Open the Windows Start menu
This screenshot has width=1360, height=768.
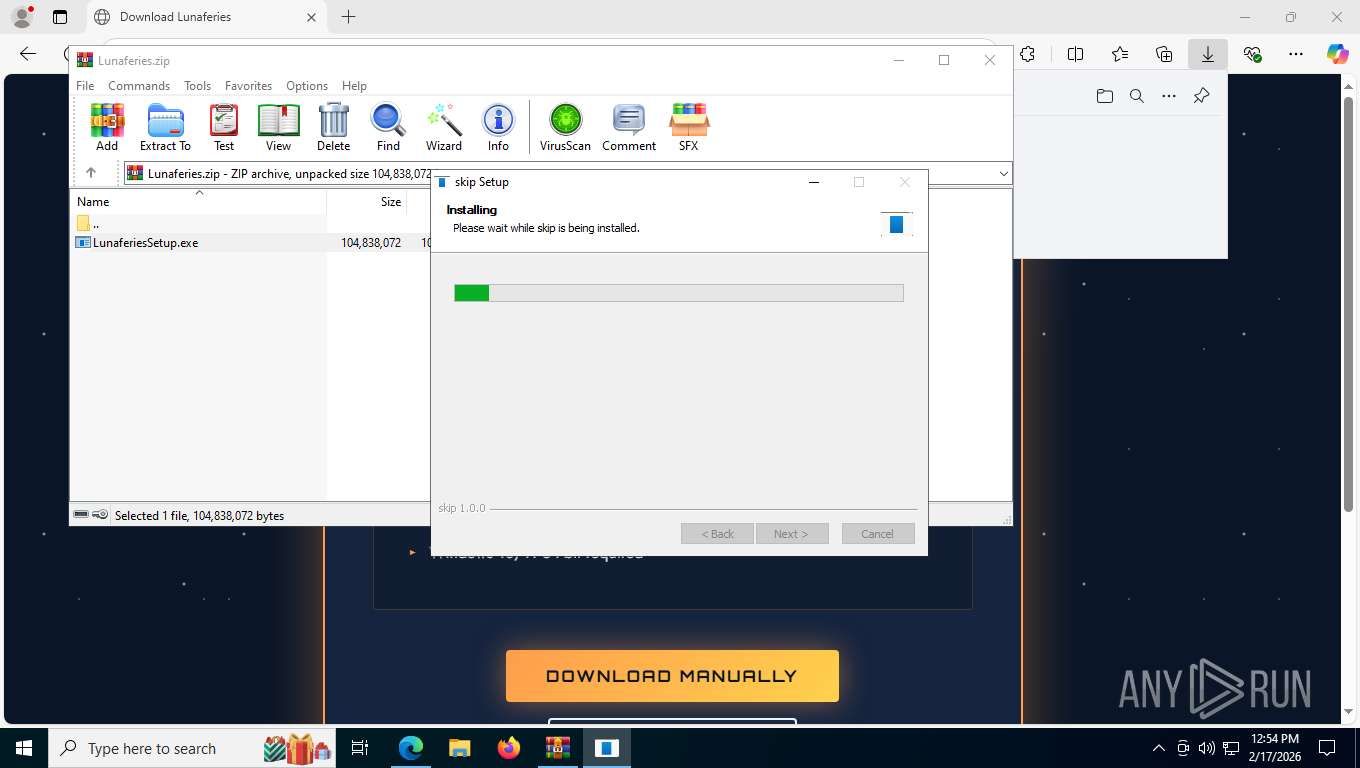point(24,748)
